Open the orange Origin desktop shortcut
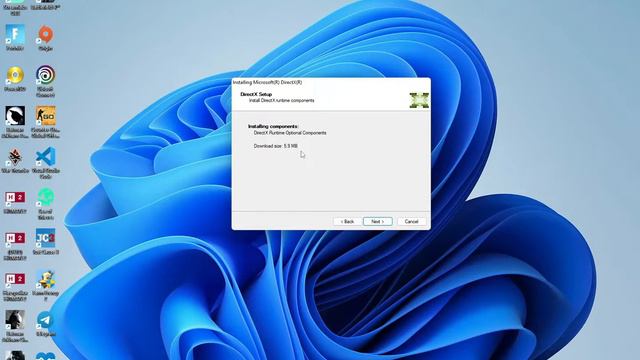This screenshot has width=640, height=360. 45,38
